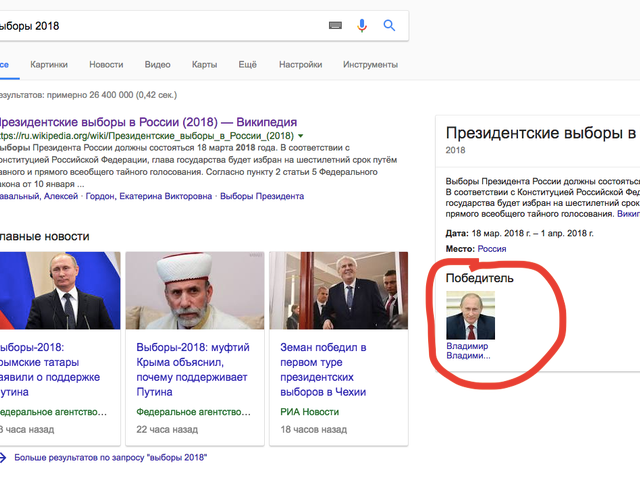Activate voice search microphone icon
This screenshot has height=480, width=640.
point(362,25)
